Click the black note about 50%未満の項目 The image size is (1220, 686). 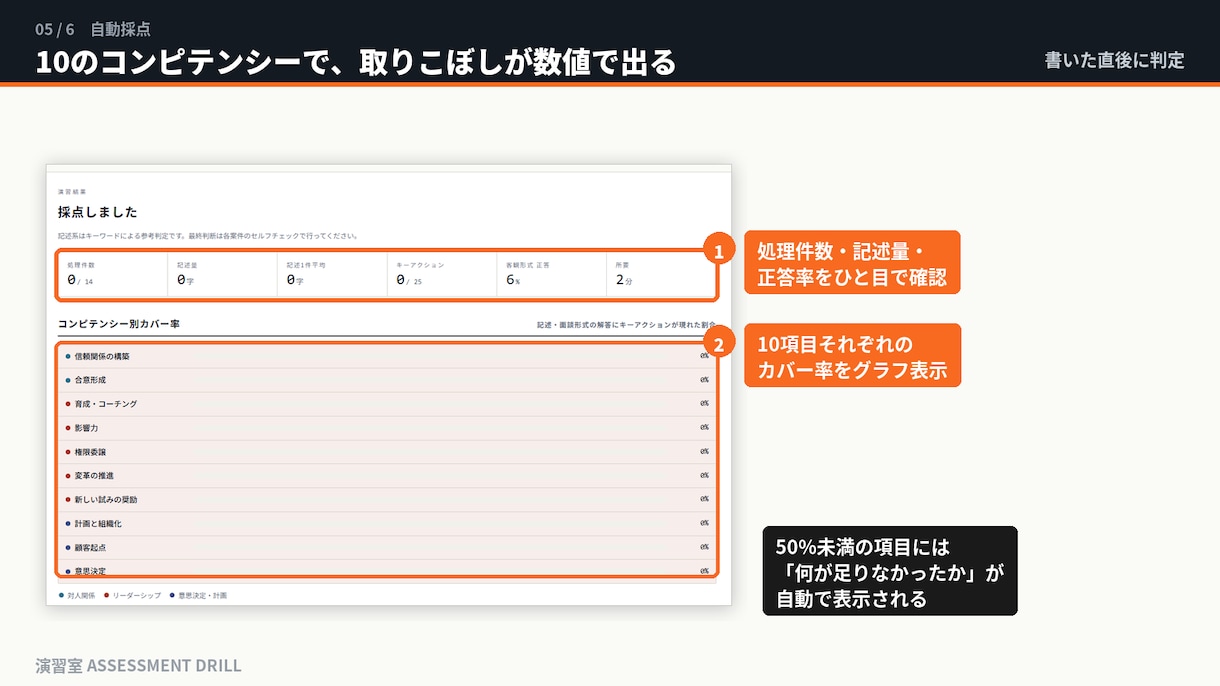point(890,571)
